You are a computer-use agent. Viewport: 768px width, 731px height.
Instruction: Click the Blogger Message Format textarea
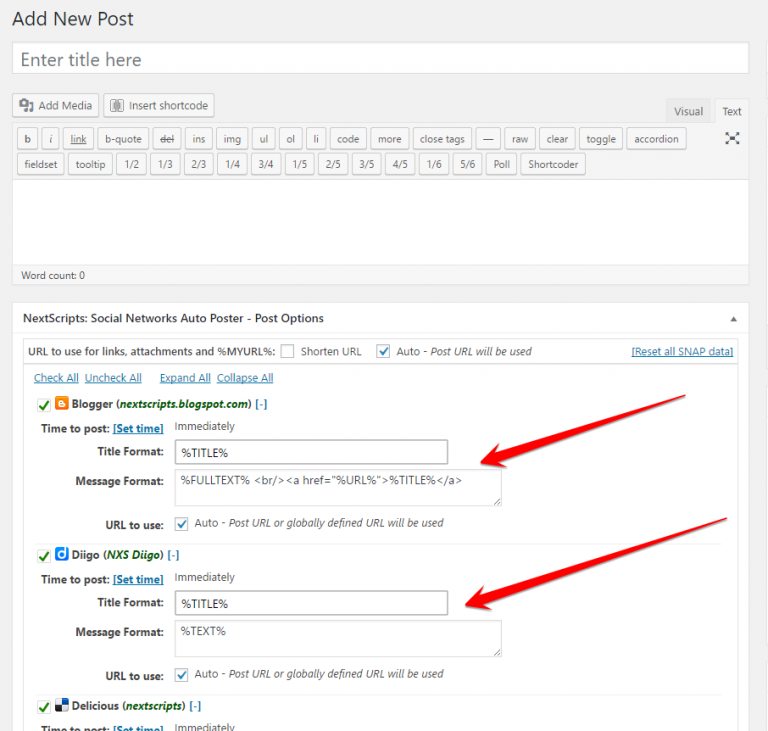[x=338, y=487]
